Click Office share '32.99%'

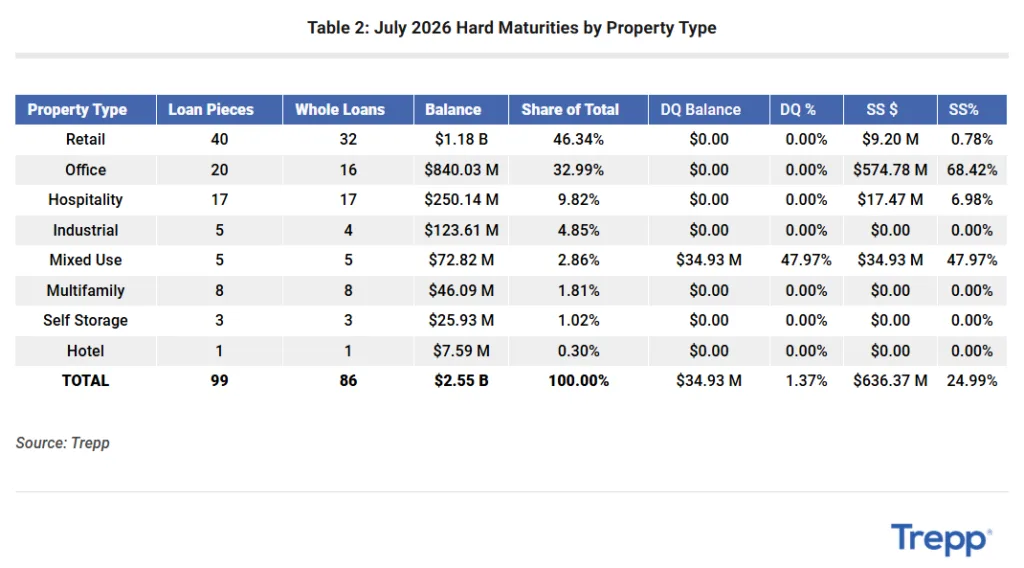(x=579, y=170)
